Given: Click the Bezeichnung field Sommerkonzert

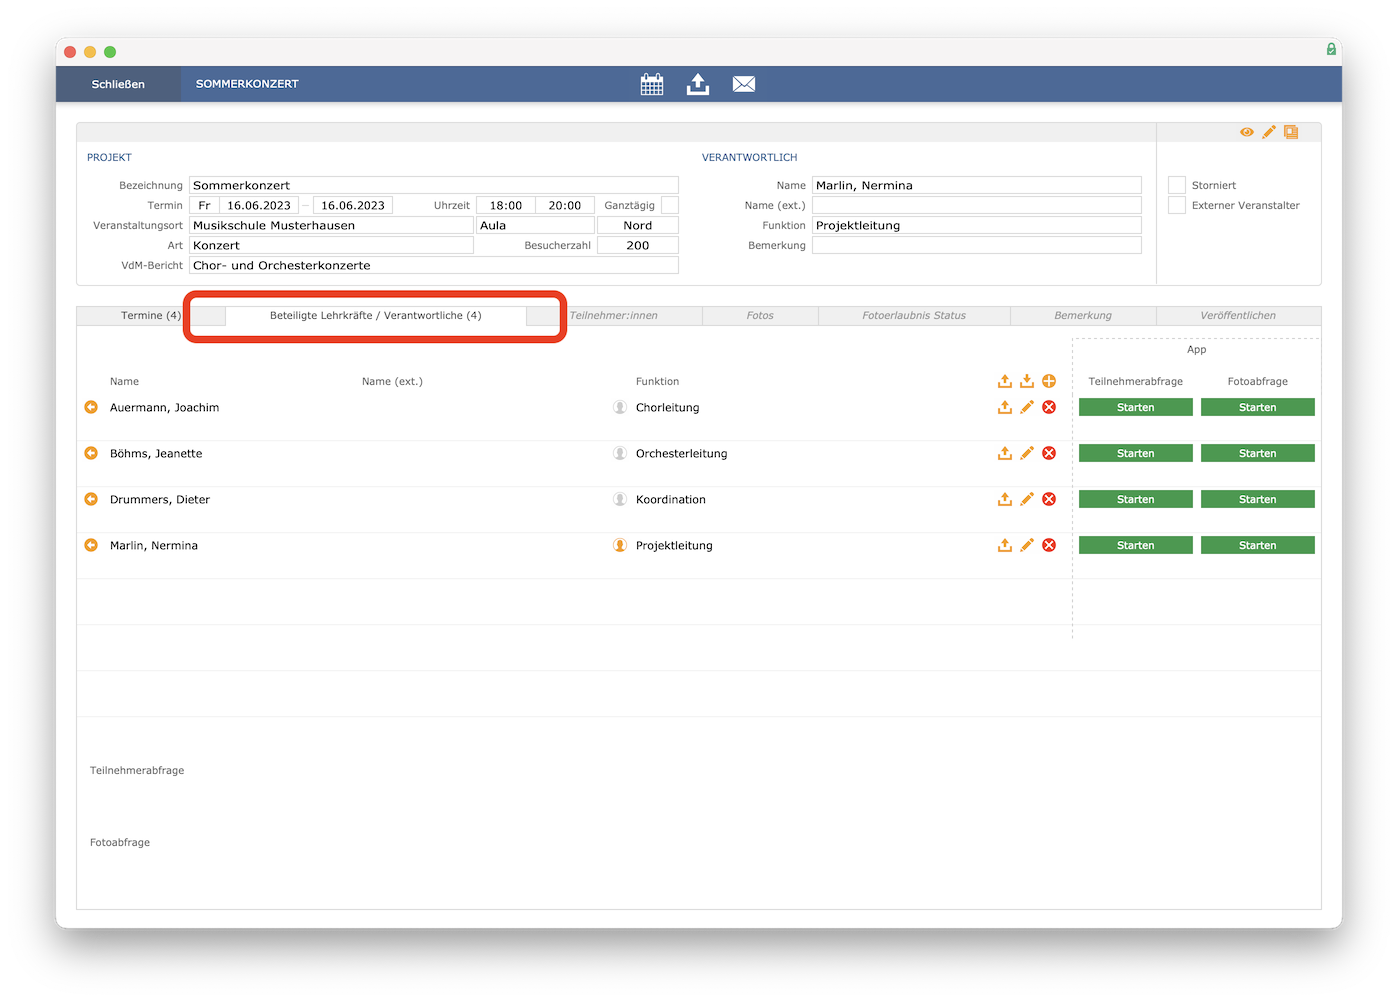Looking at the screenshot, I should pos(434,185).
